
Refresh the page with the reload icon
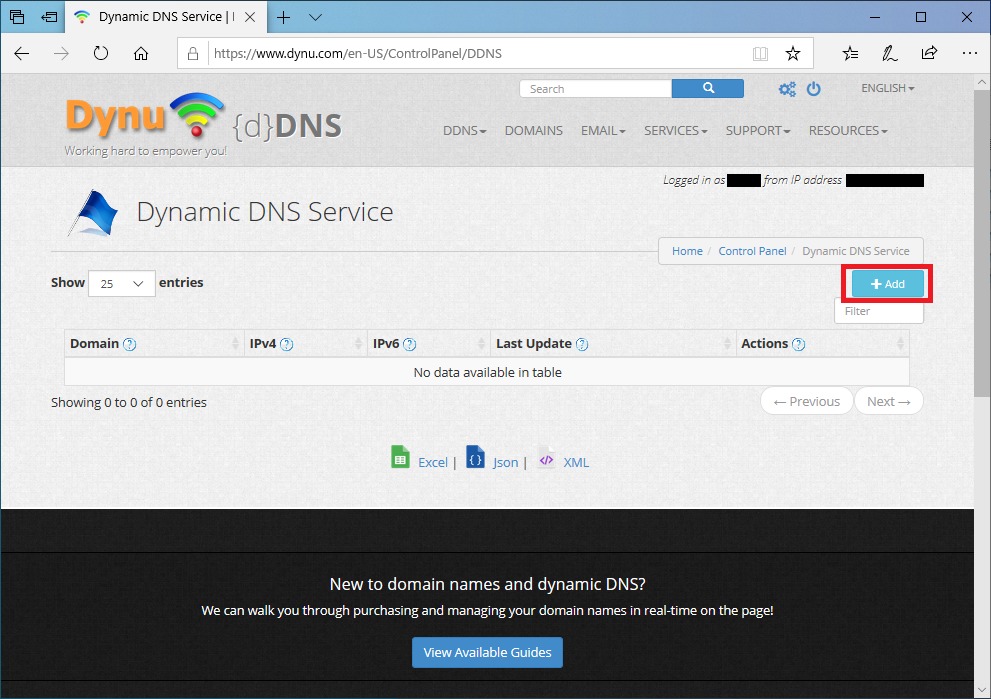[101, 53]
